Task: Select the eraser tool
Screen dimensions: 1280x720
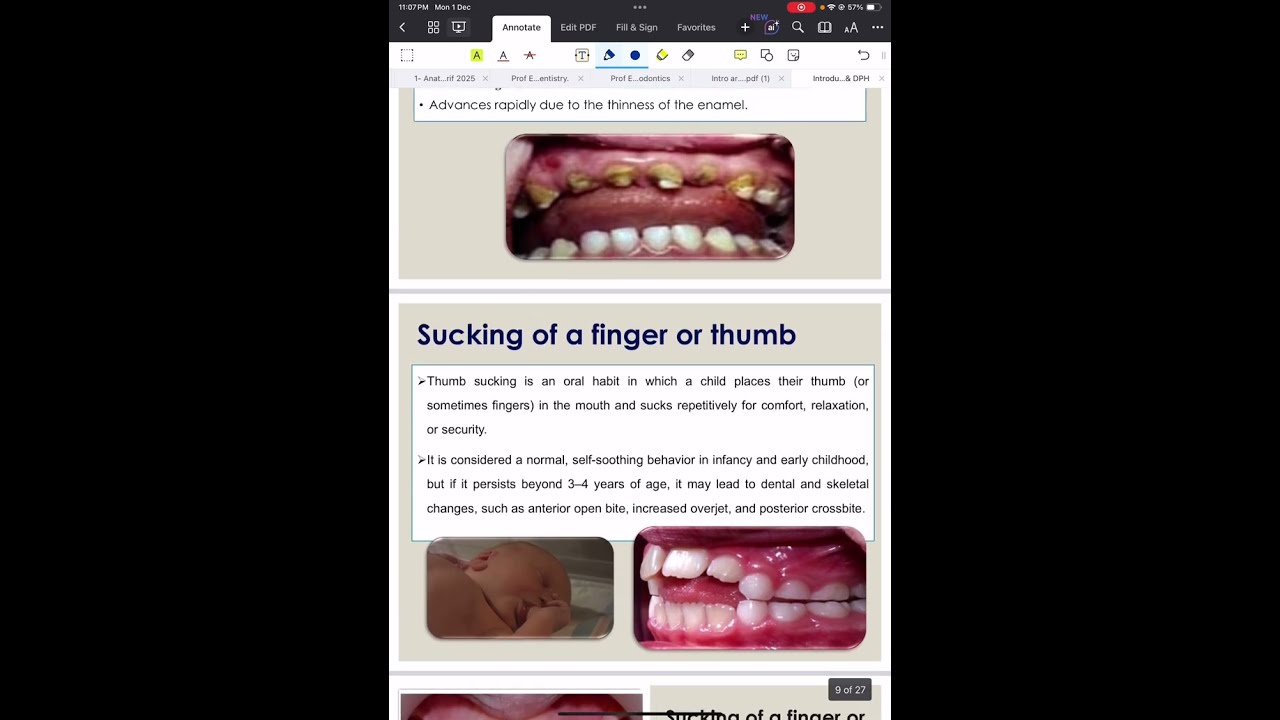Action: point(688,55)
